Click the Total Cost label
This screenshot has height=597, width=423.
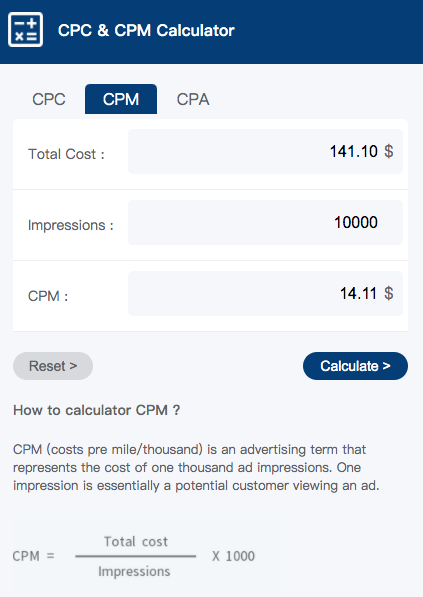[66, 154]
